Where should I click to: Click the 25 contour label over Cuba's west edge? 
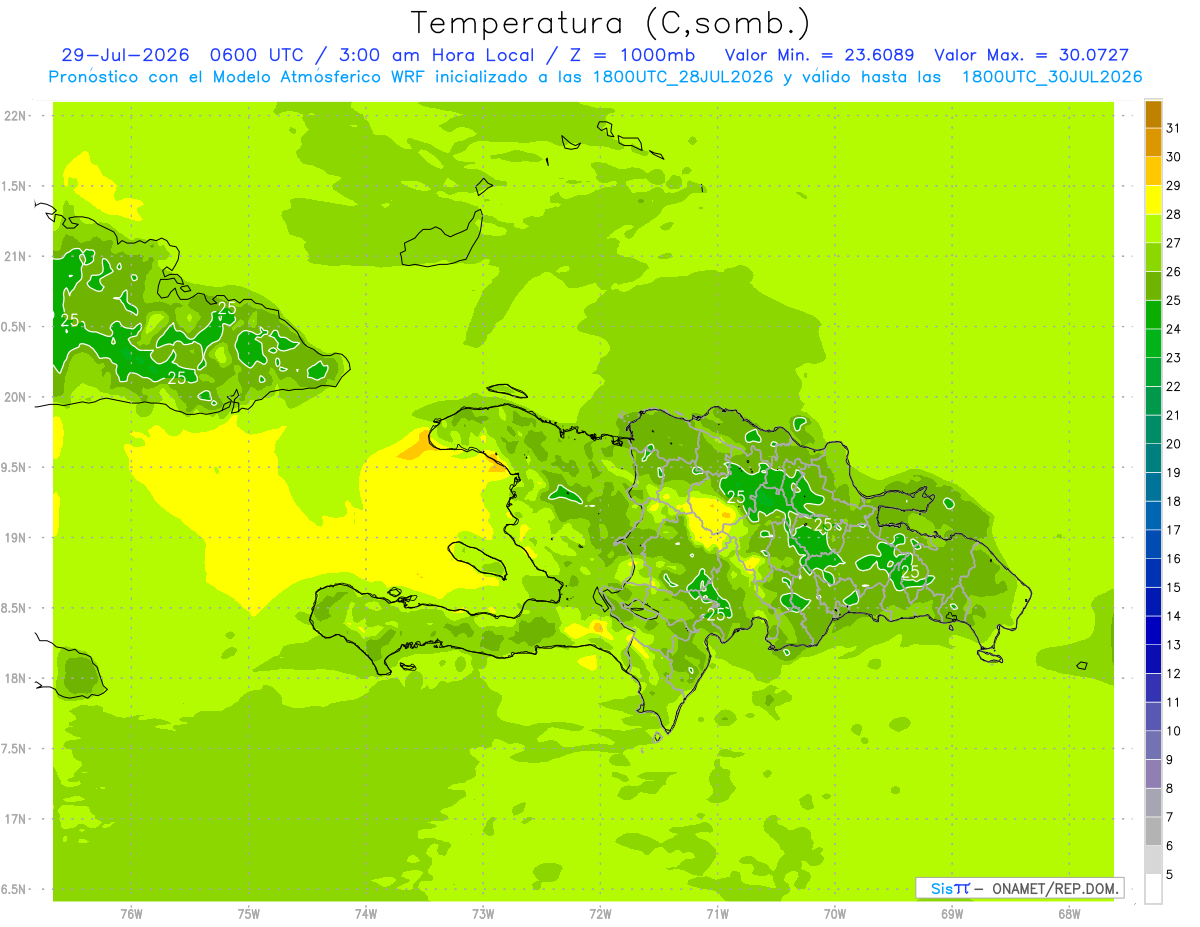point(70,320)
